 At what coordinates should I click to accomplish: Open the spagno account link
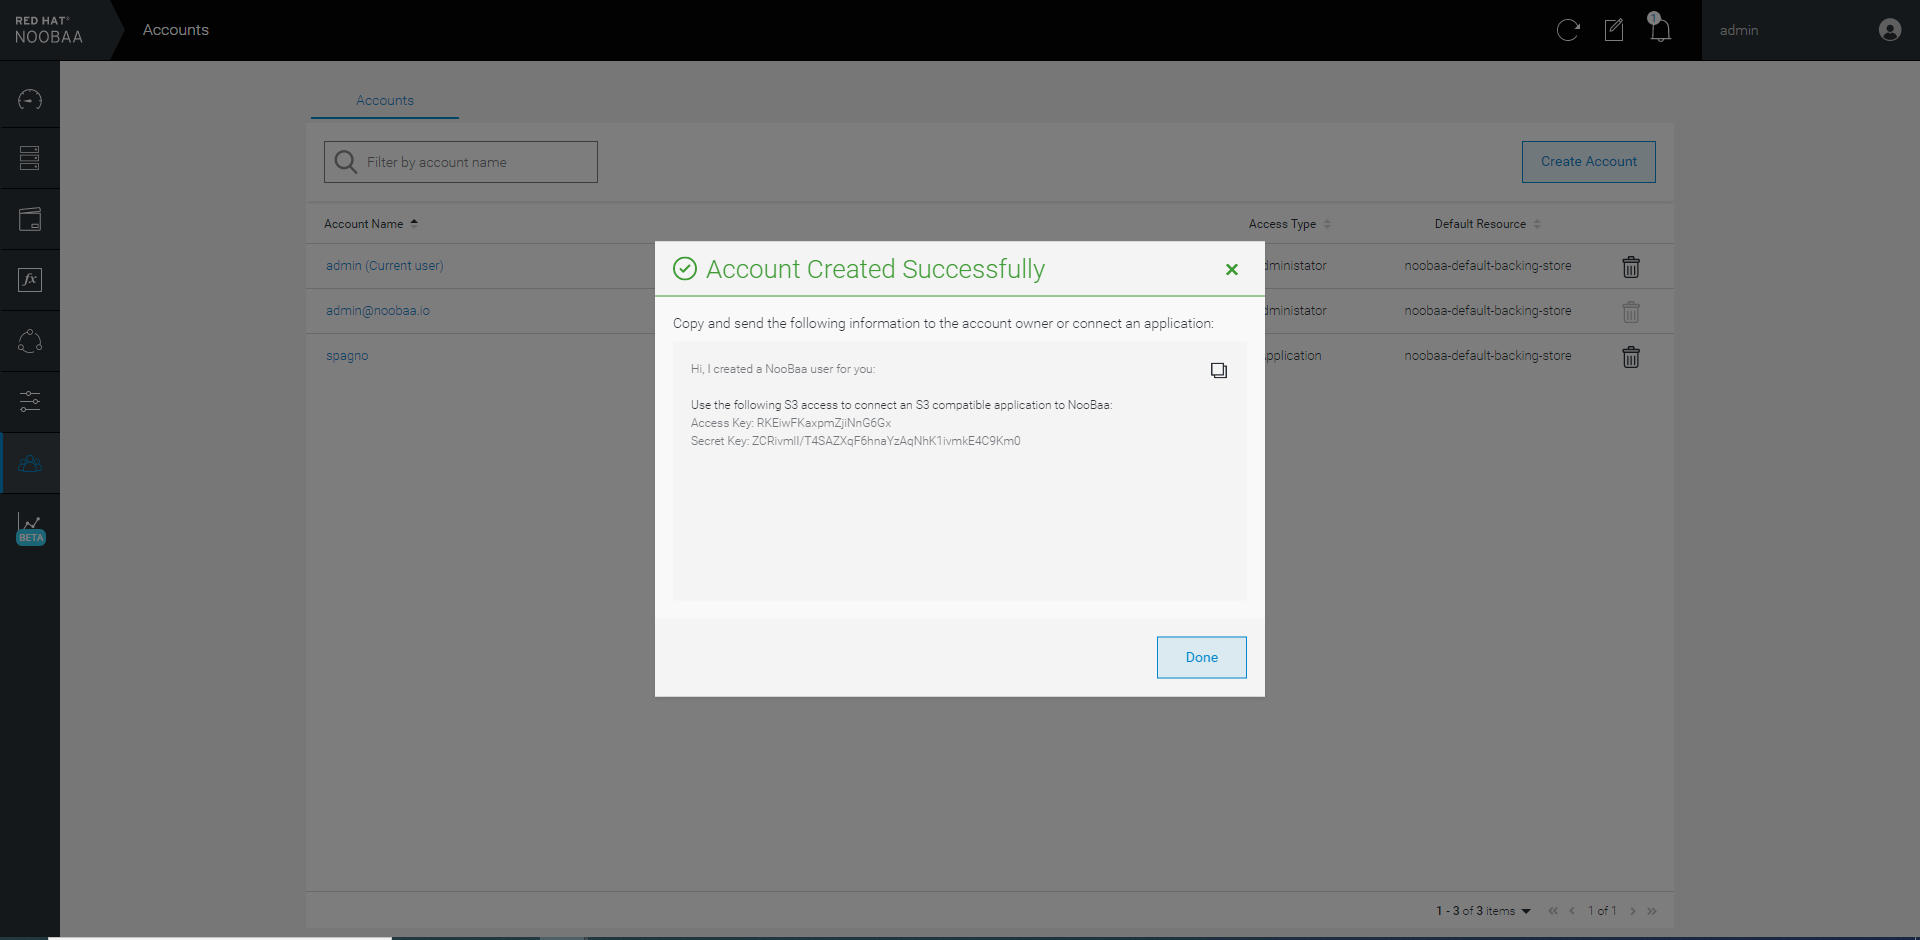click(347, 356)
